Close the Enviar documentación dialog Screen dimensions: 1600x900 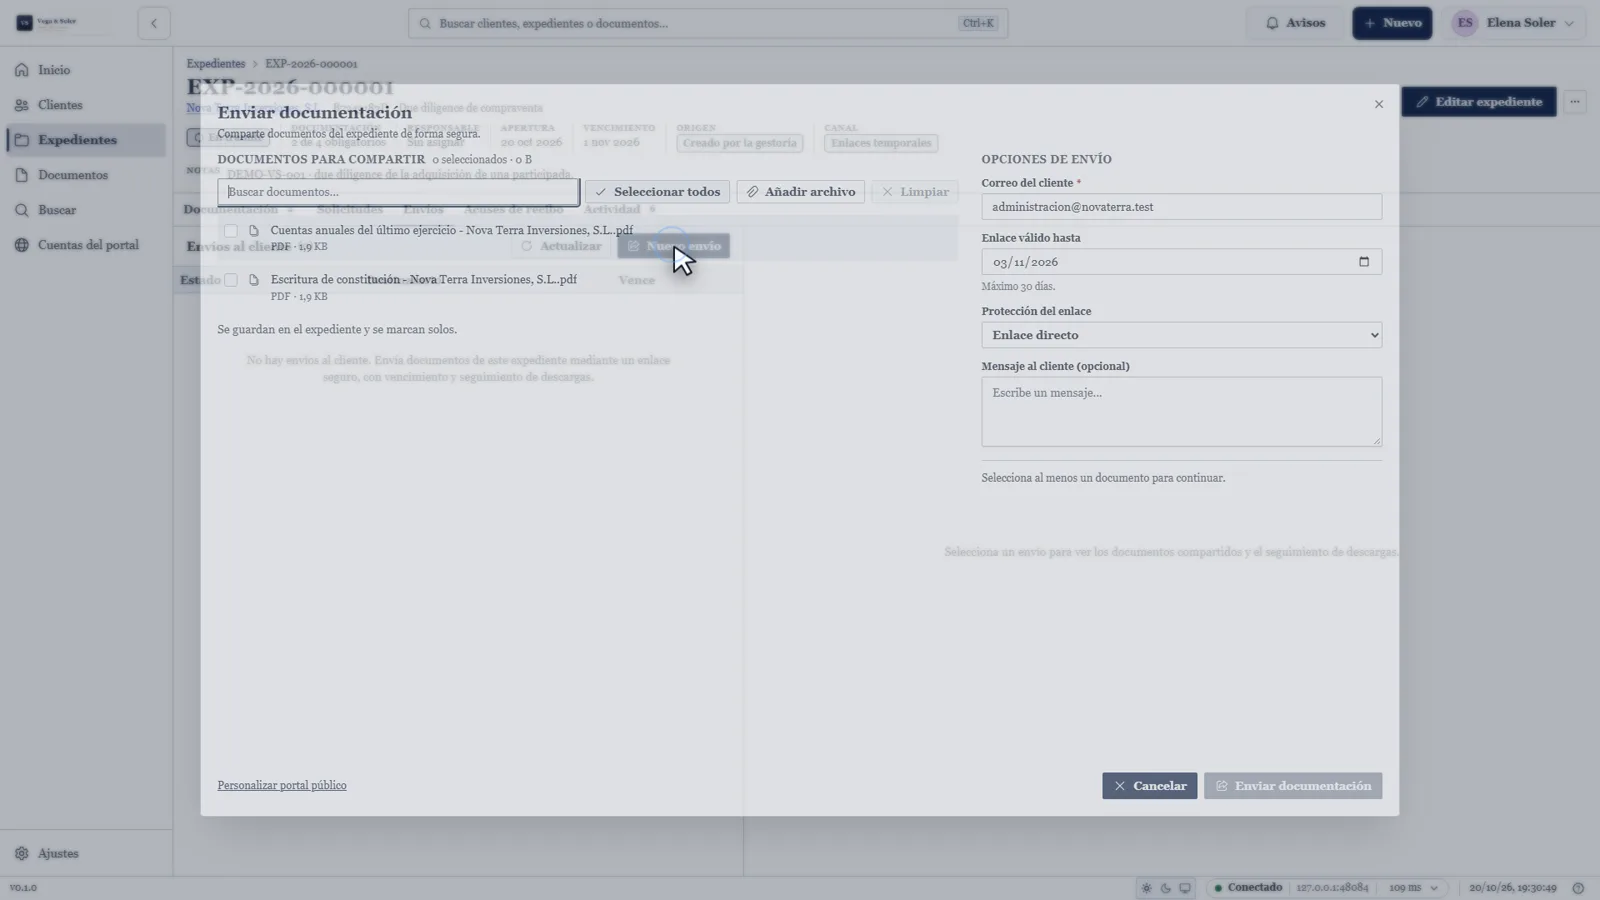[1379, 104]
